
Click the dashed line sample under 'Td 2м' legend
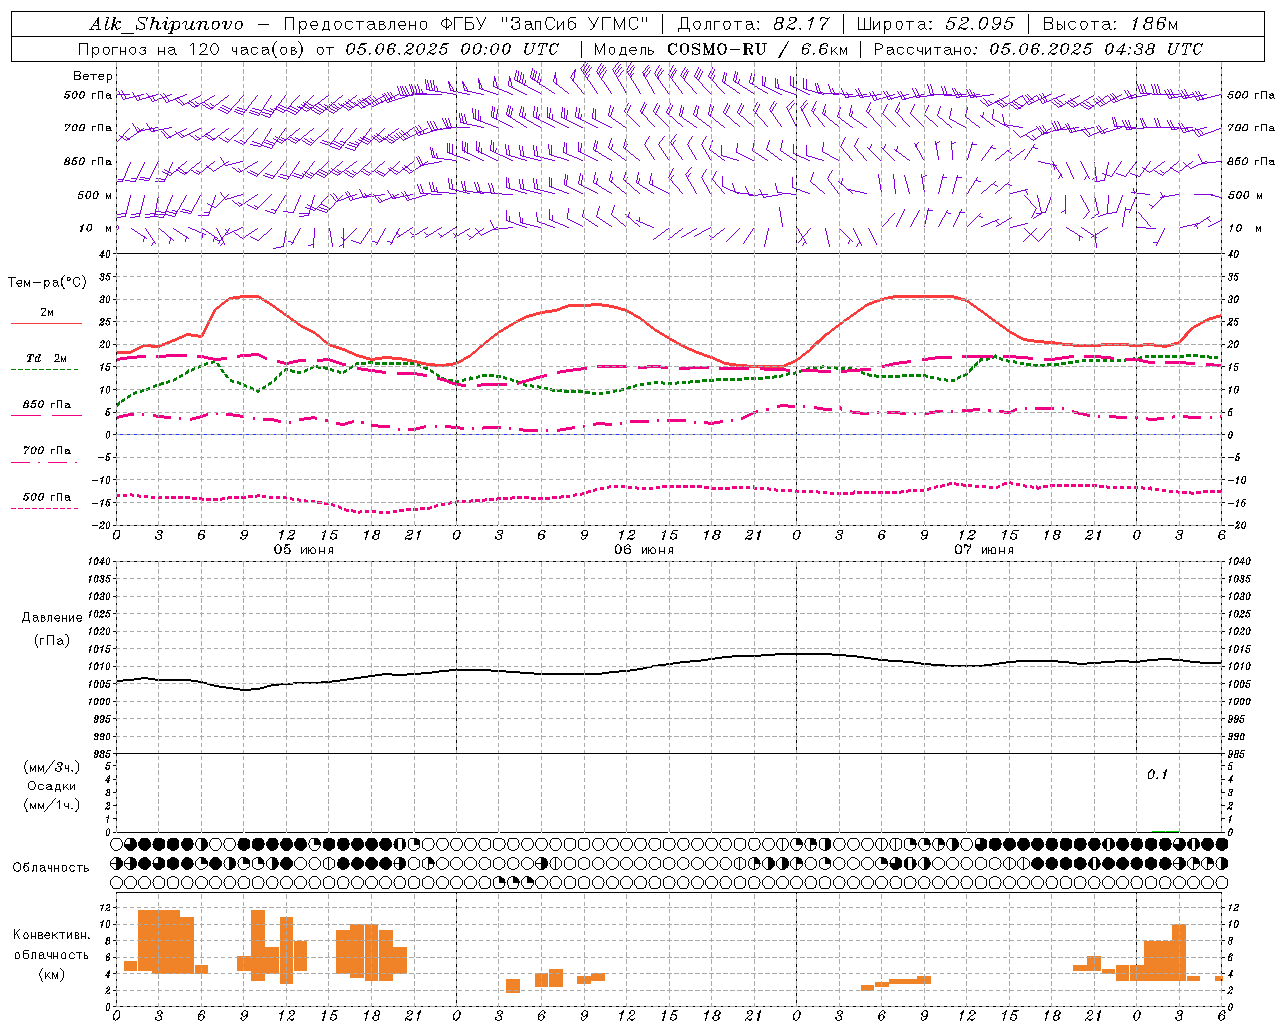click(46, 370)
